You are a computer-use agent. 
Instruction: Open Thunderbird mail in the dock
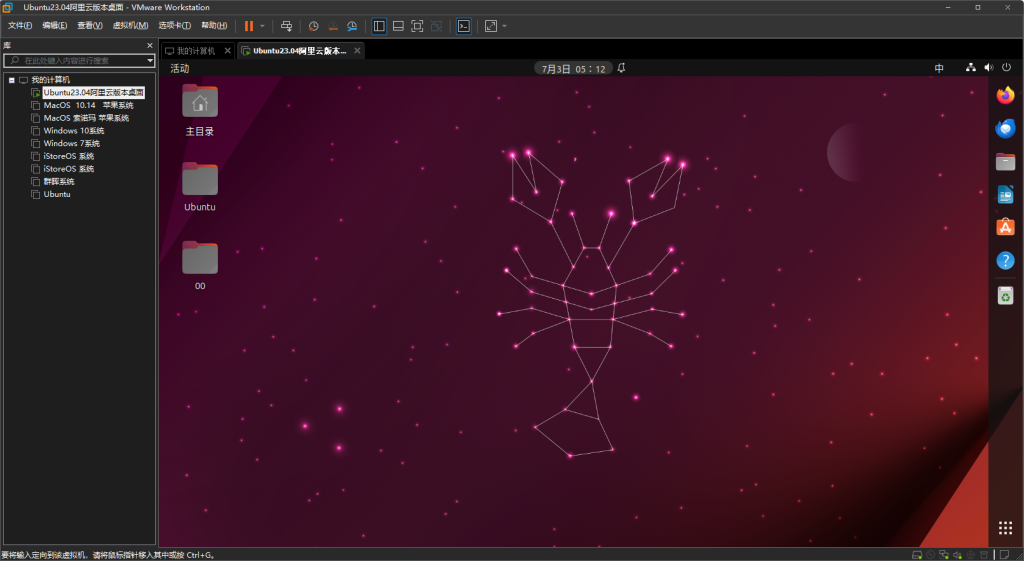coord(1005,128)
